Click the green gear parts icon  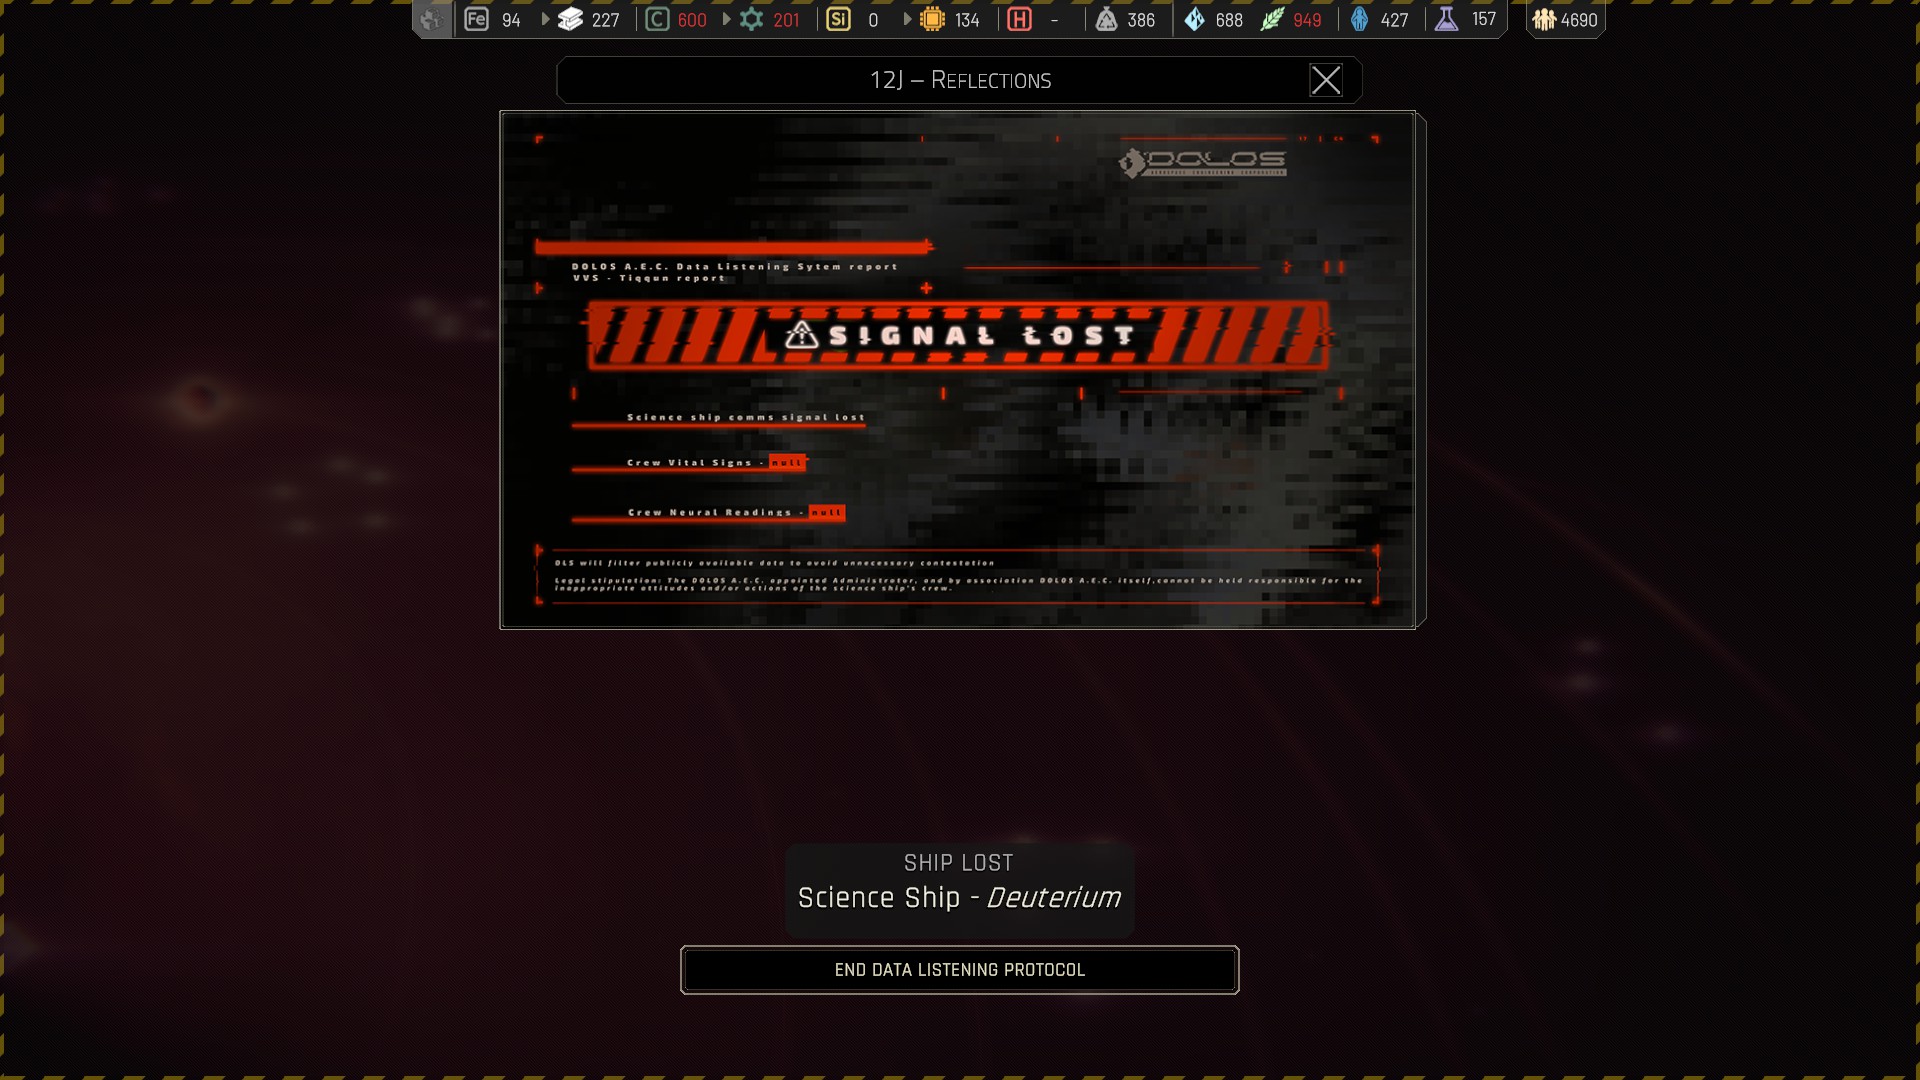click(x=751, y=19)
